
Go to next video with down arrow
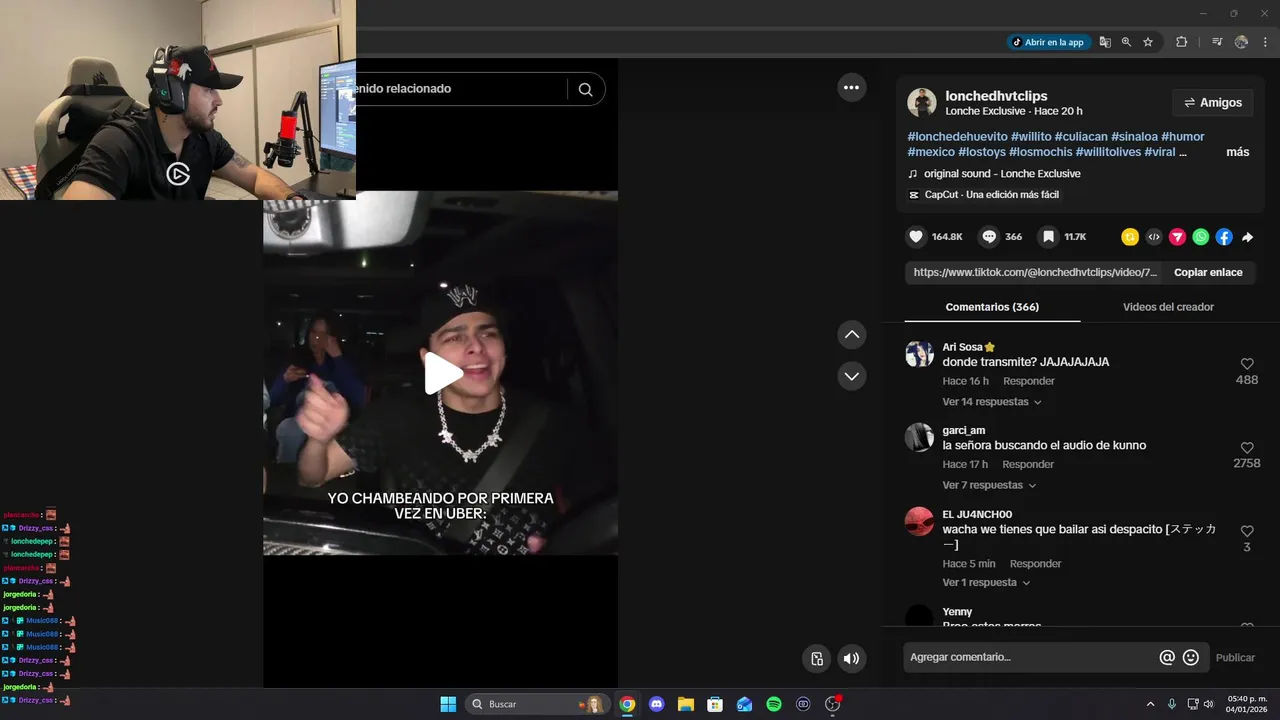[x=851, y=376]
